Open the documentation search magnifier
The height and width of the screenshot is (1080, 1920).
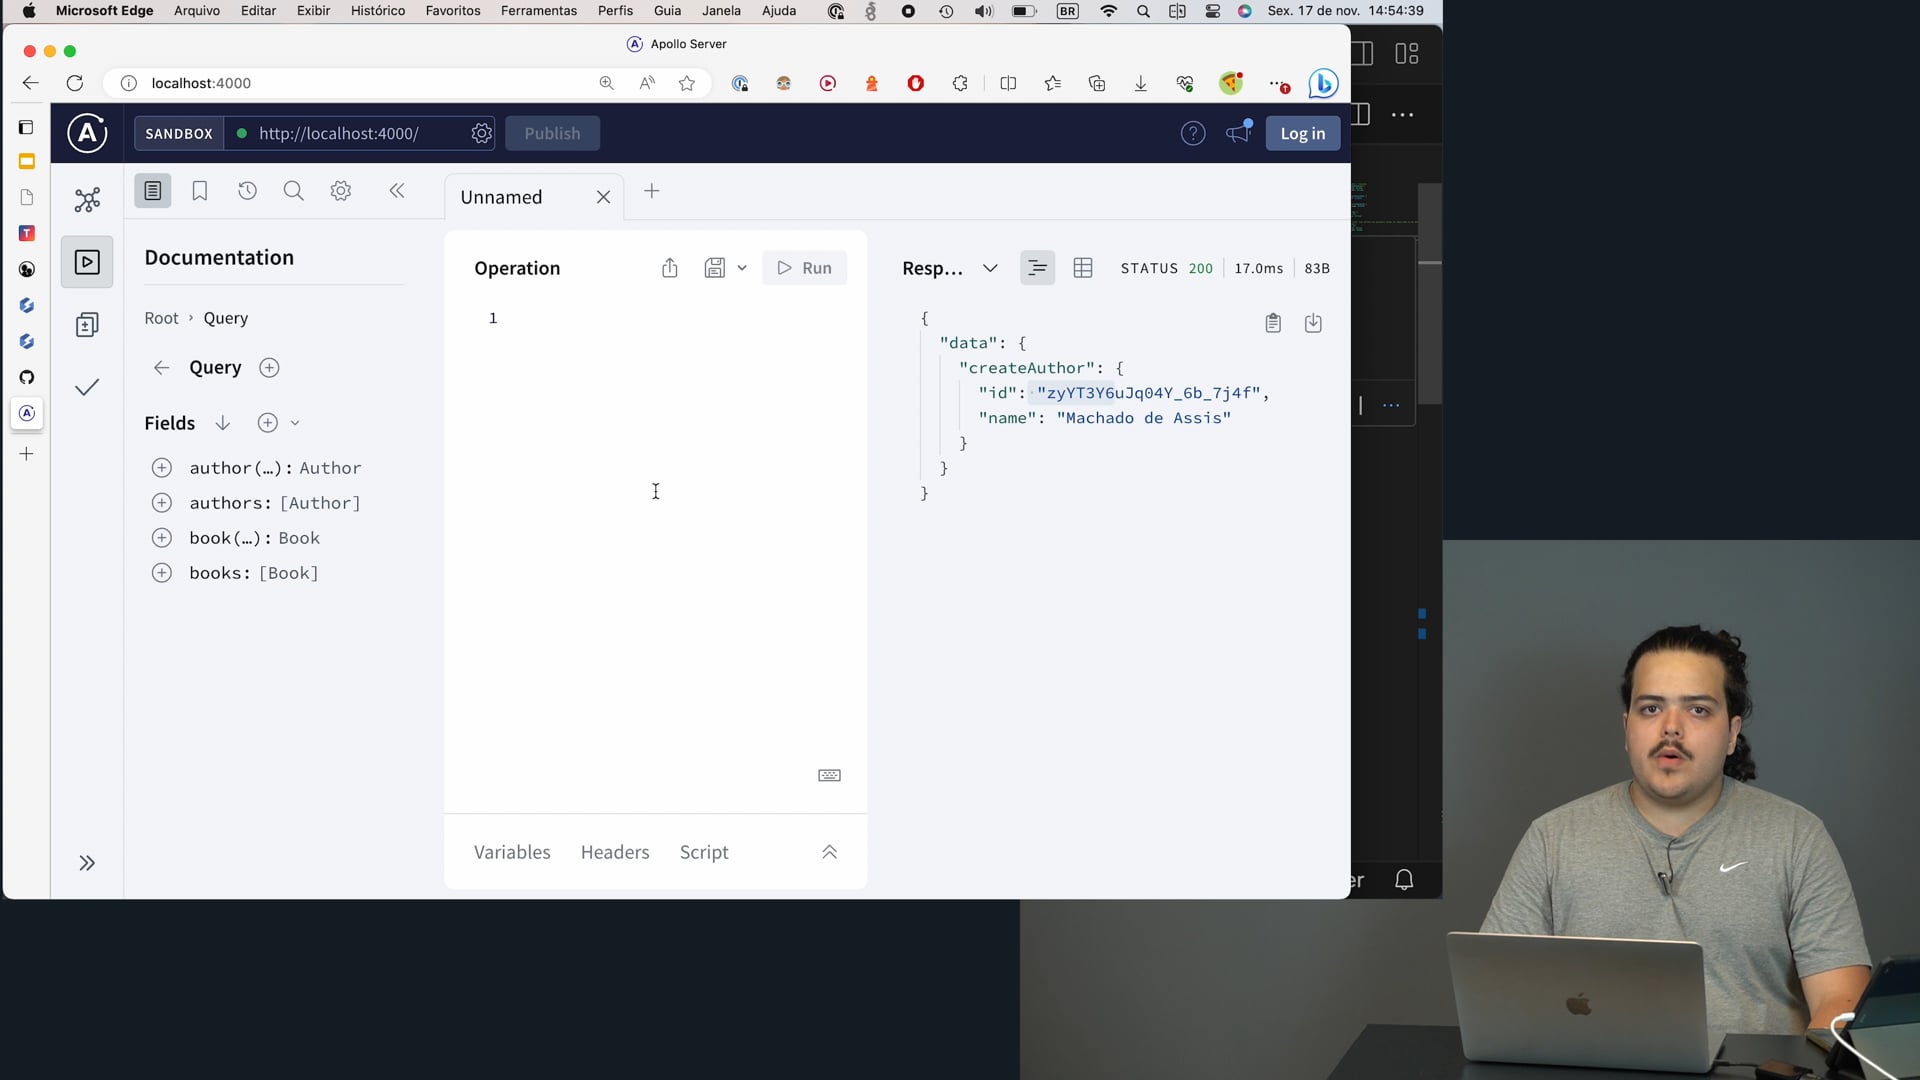click(293, 191)
